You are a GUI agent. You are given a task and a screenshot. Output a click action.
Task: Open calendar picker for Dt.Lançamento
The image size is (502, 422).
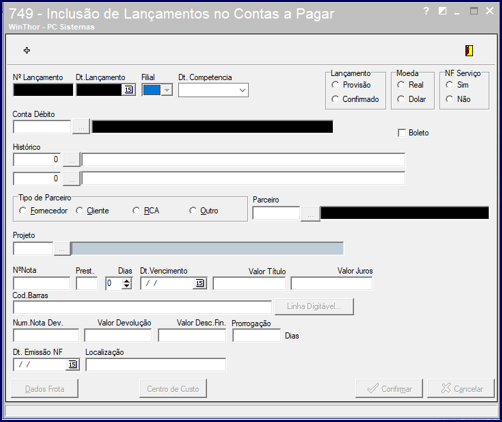[129, 90]
